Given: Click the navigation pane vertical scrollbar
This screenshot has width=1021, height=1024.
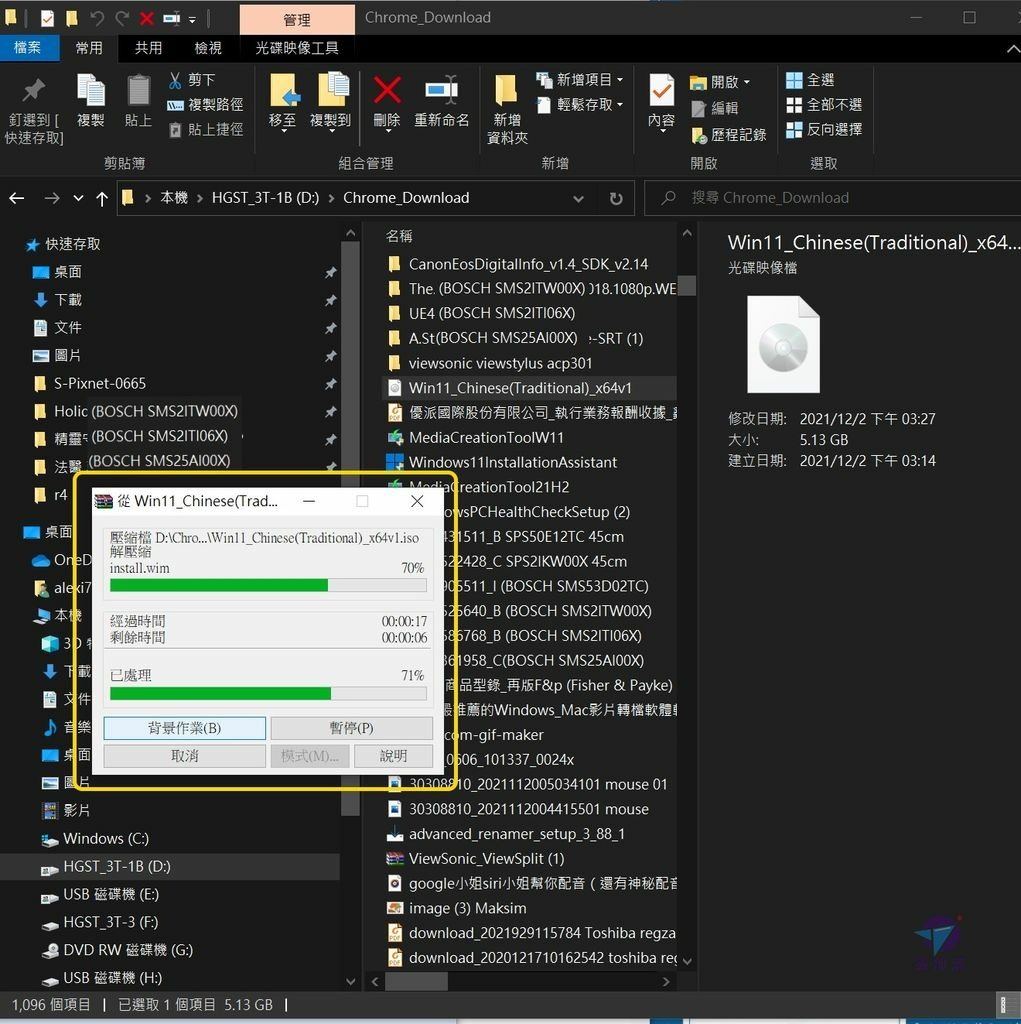Looking at the screenshot, I should (350, 529).
